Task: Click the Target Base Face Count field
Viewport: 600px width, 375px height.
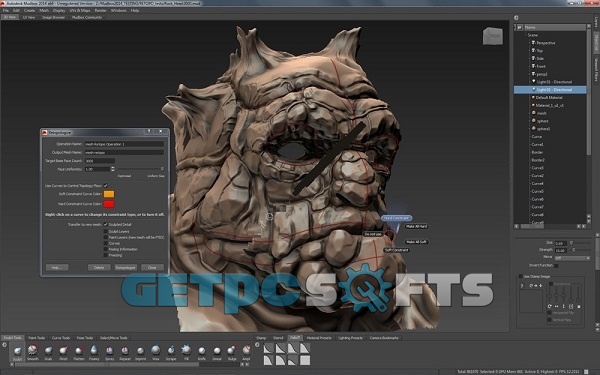Action: pyautogui.click(x=99, y=161)
